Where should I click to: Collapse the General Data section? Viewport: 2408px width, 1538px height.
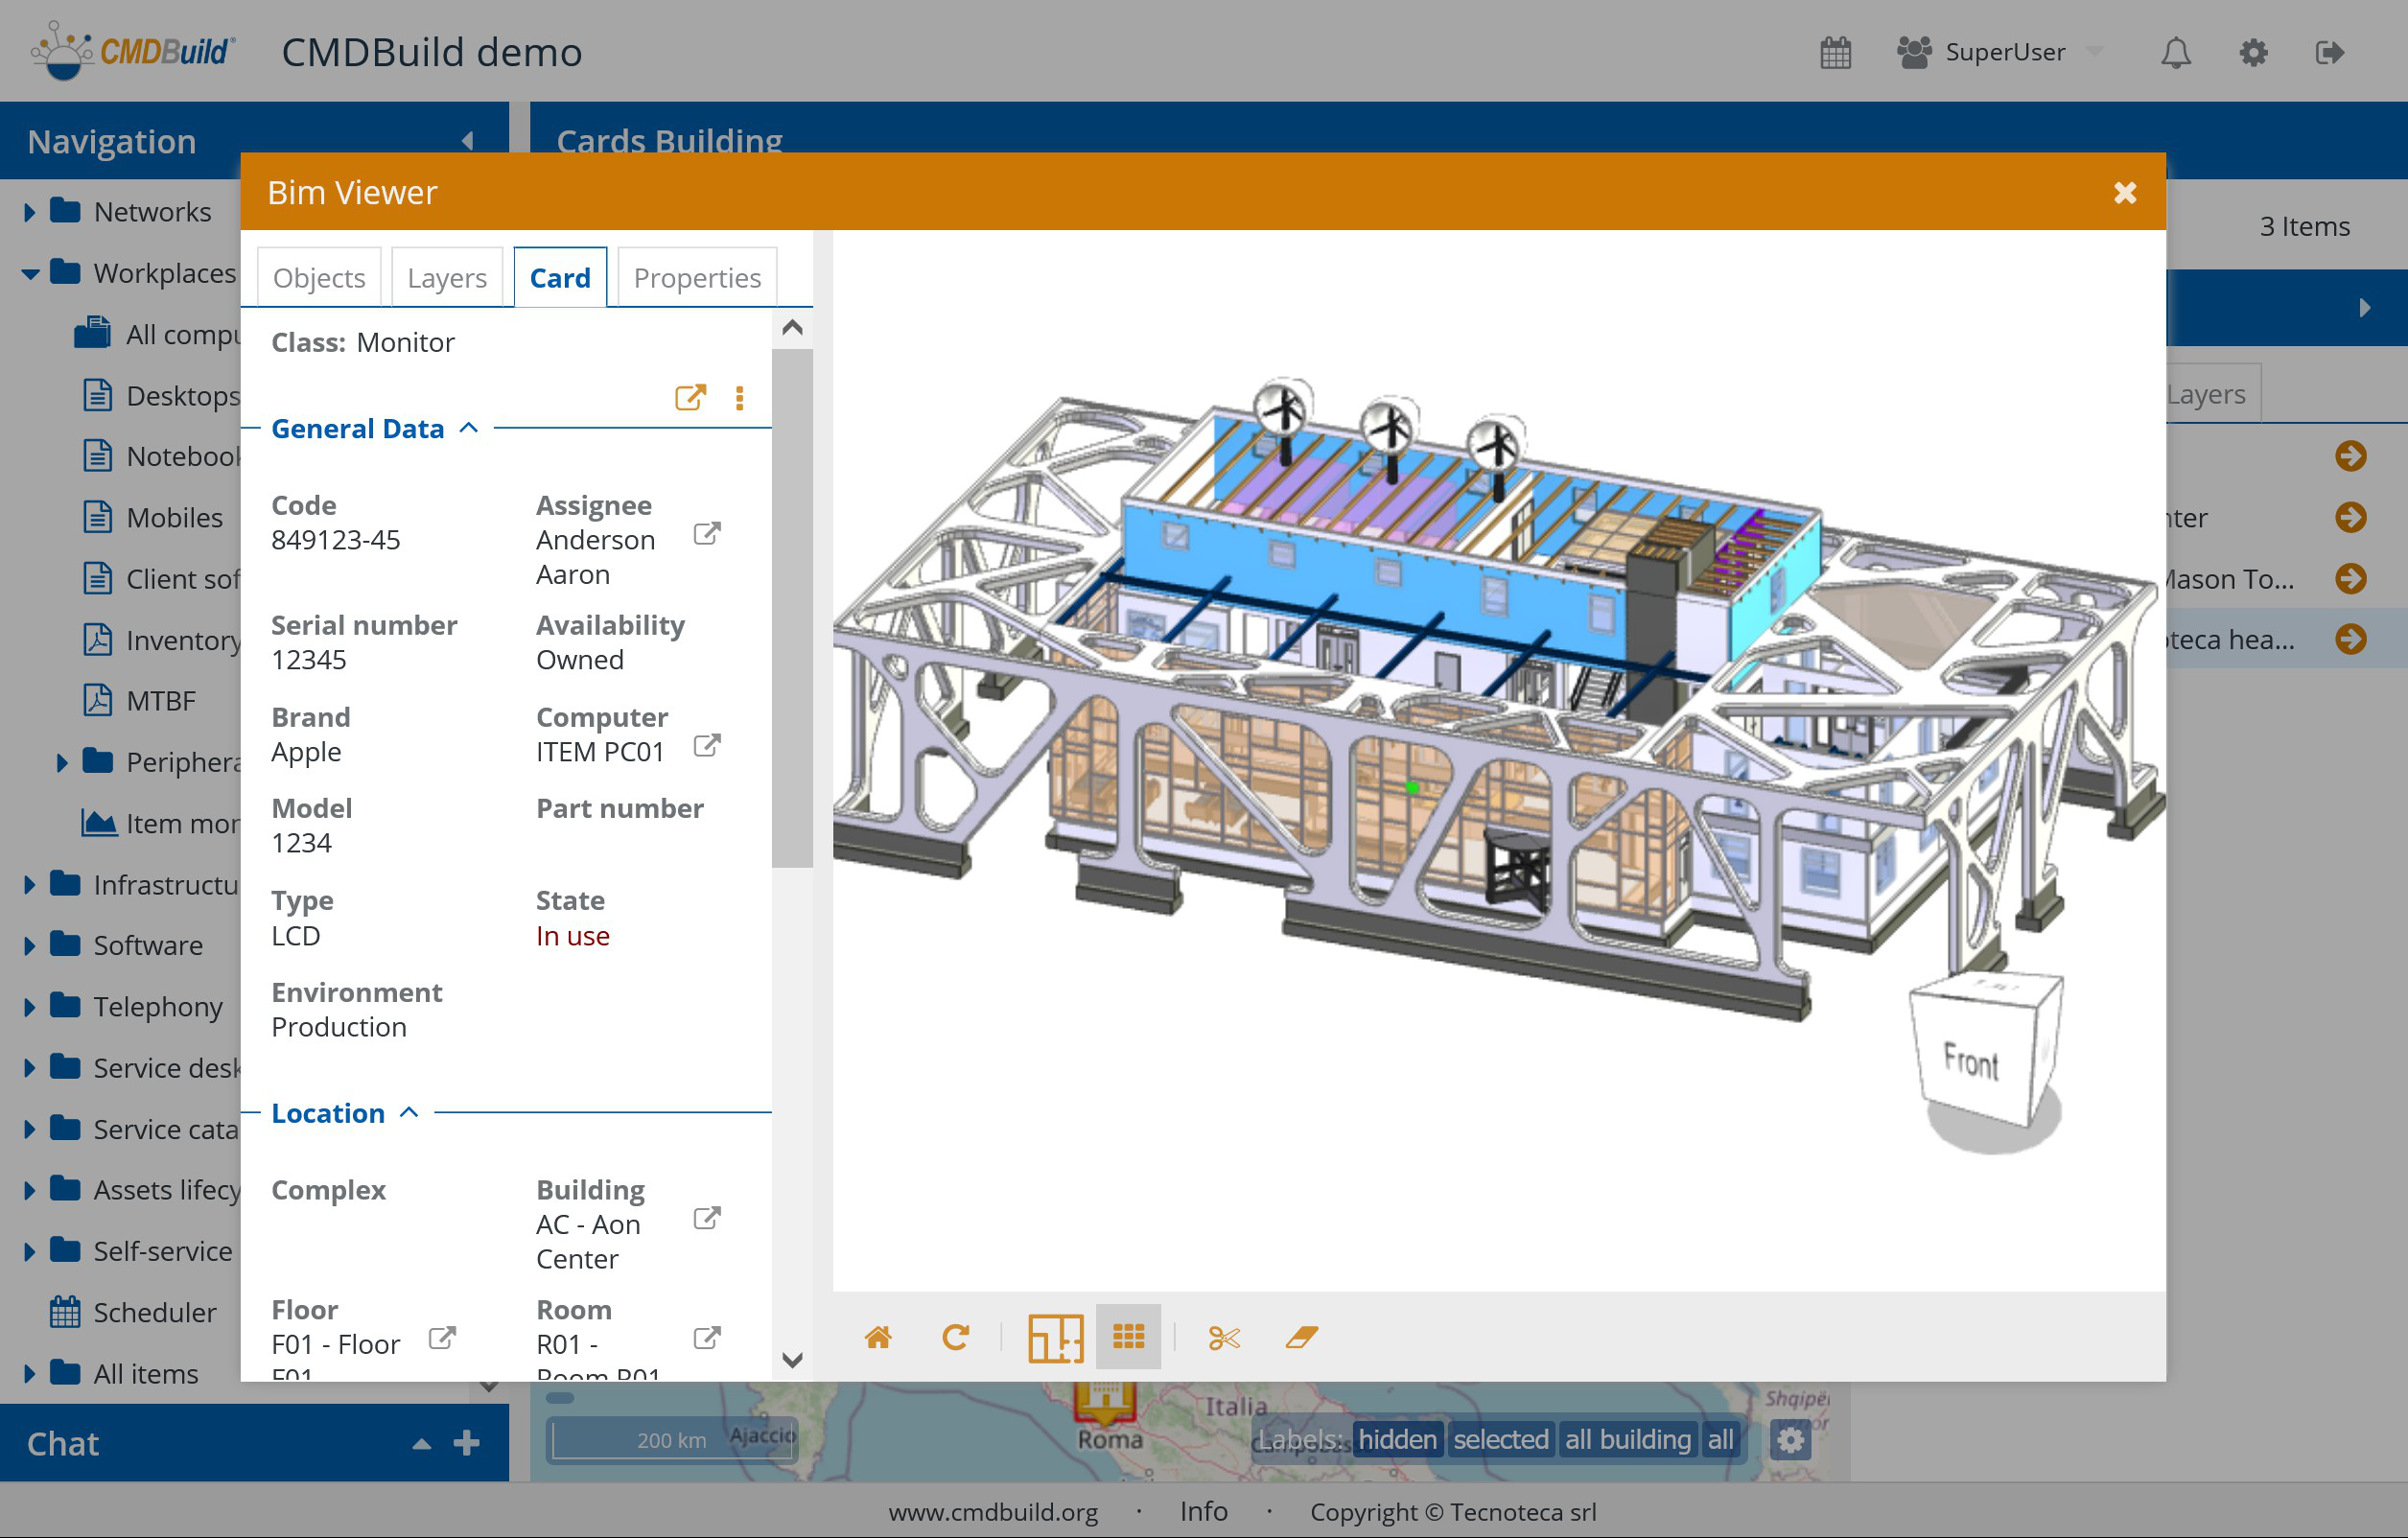pos(468,428)
